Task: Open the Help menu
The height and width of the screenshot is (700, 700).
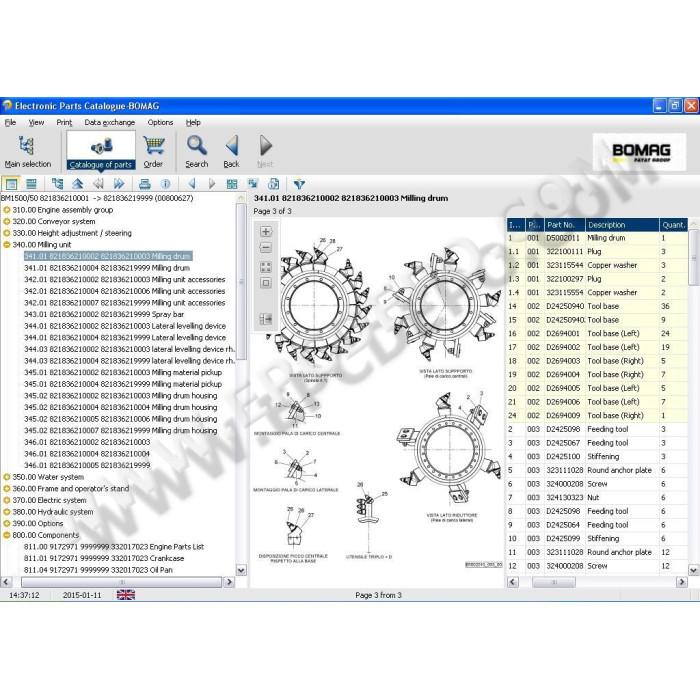Action: tap(193, 122)
